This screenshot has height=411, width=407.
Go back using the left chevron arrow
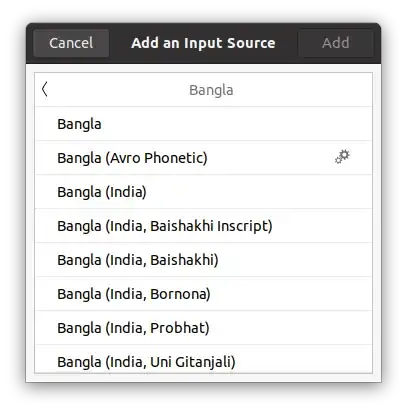click(45, 90)
